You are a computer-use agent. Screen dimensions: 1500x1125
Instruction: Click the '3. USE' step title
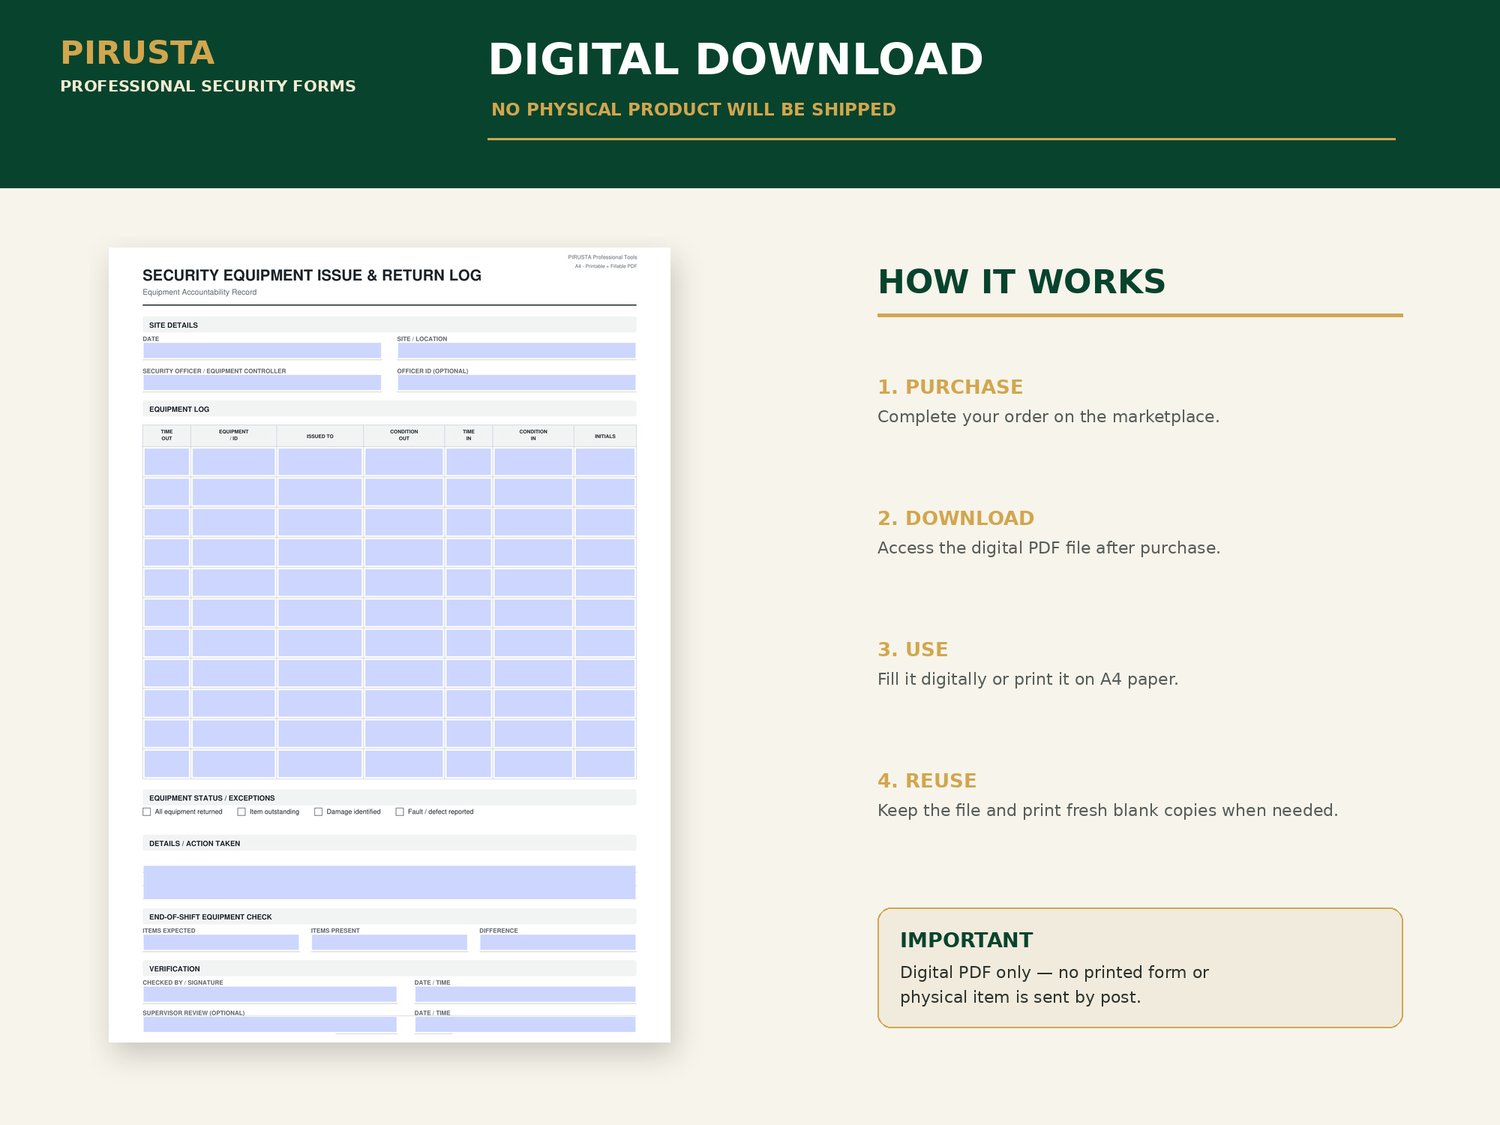pyautogui.click(x=913, y=649)
